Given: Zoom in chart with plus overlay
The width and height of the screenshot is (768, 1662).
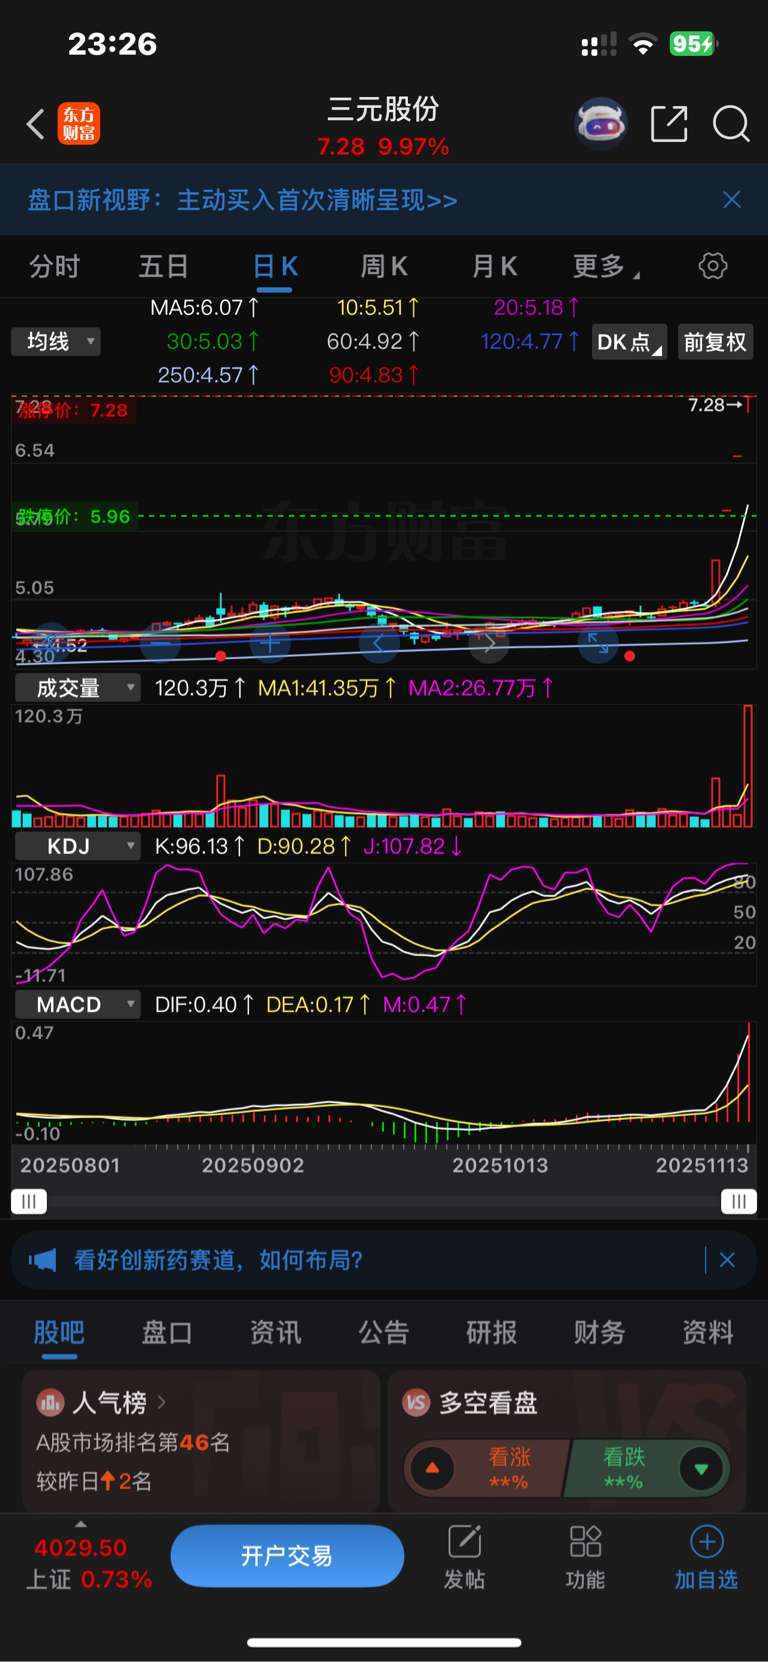Looking at the screenshot, I should (270, 643).
